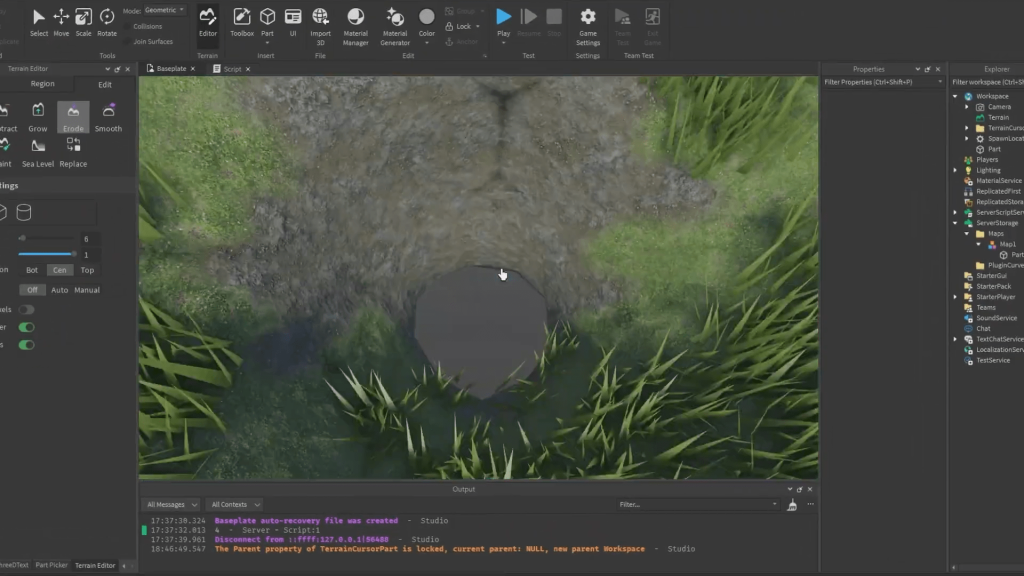Image resolution: width=1024 pixels, height=576 pixels.
Task: Open All Contexts dropdown
Action: click(x=235, y=504)
